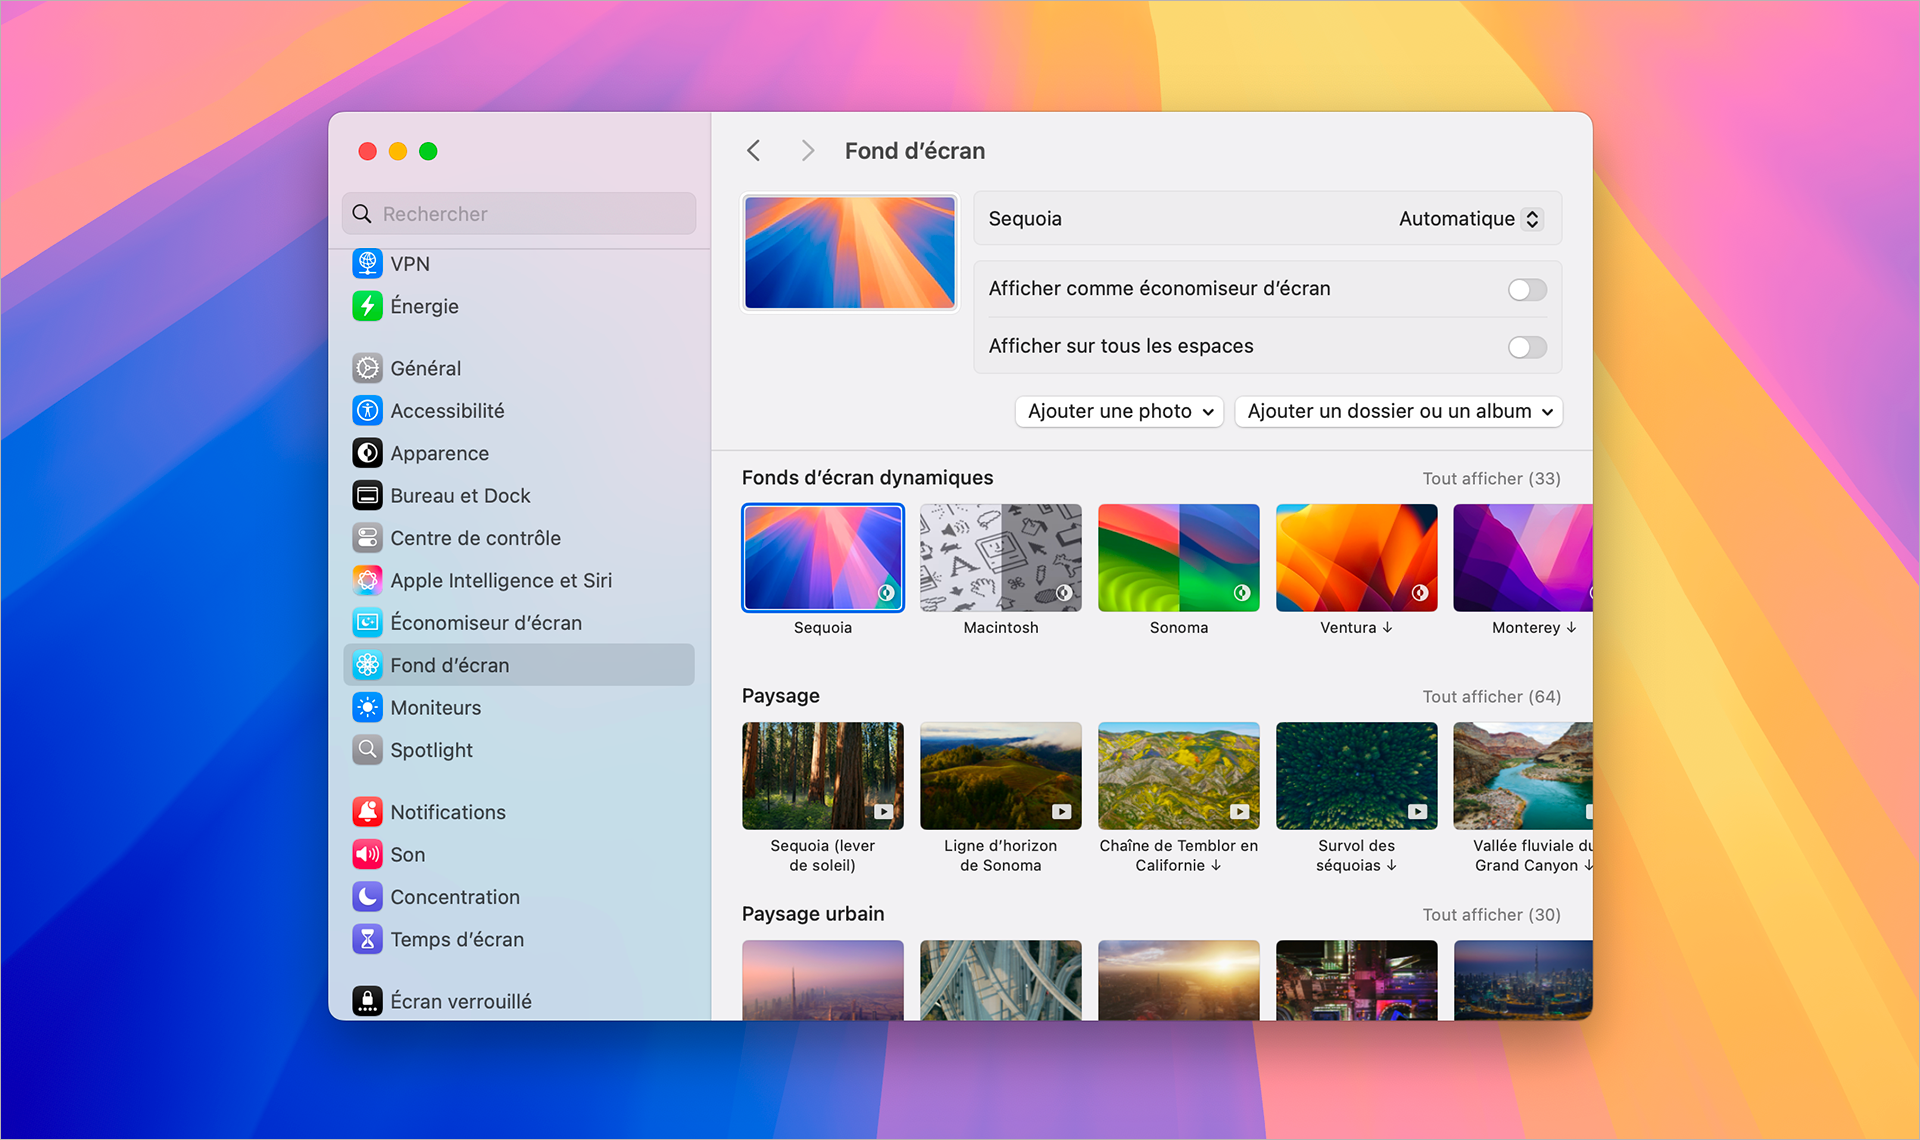
Task: Select the Sonoma dynamic wallpaper thumbnail
Action: [1178, 557]
